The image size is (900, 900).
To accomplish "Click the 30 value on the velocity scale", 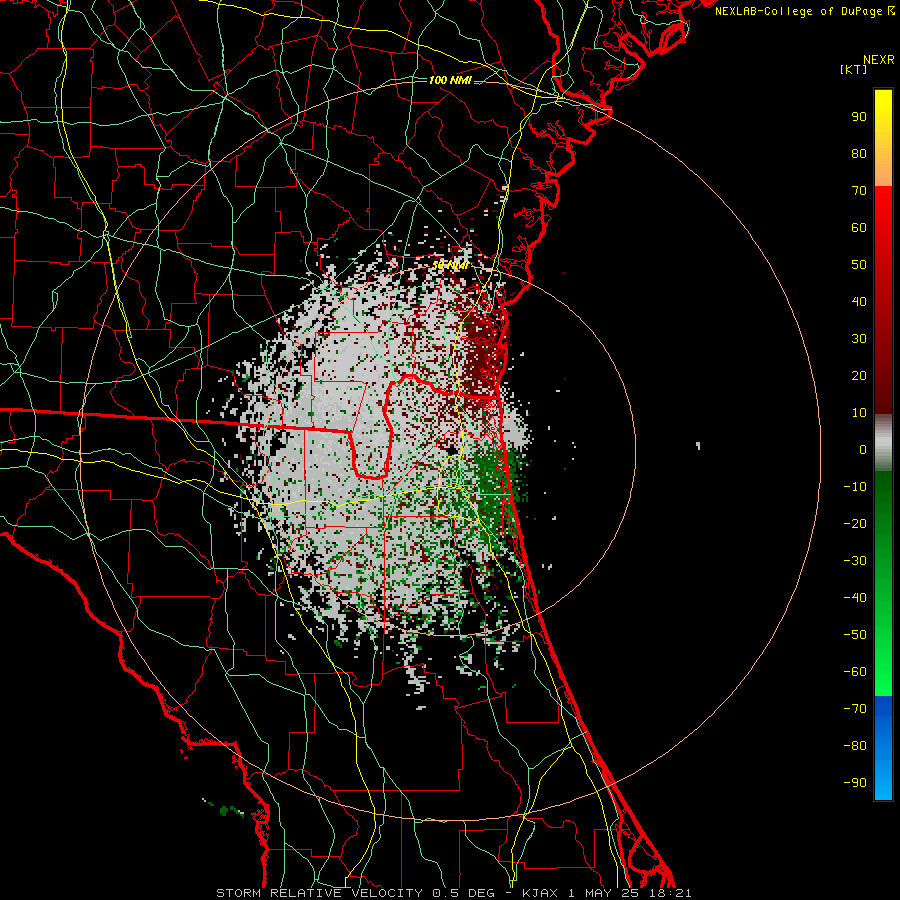I will point(859,339).
